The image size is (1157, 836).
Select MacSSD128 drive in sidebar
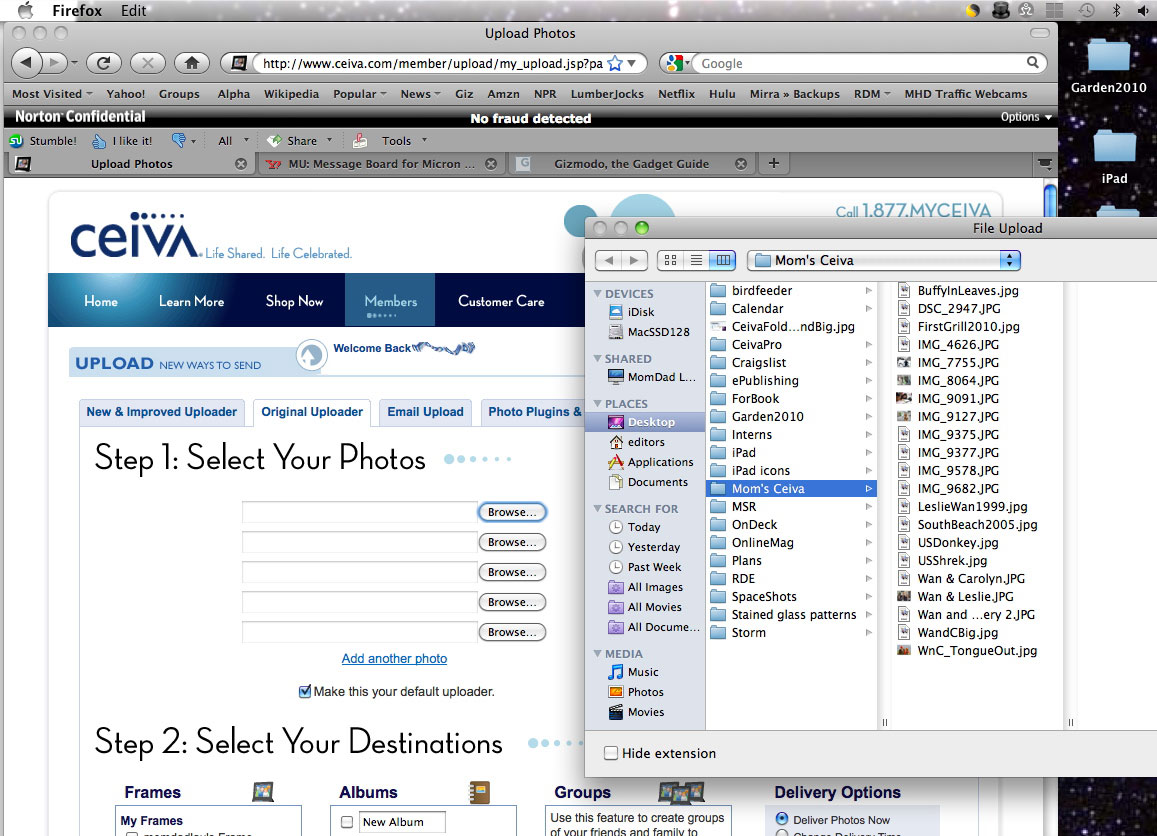pyautogui.click(x=649, y=332)
